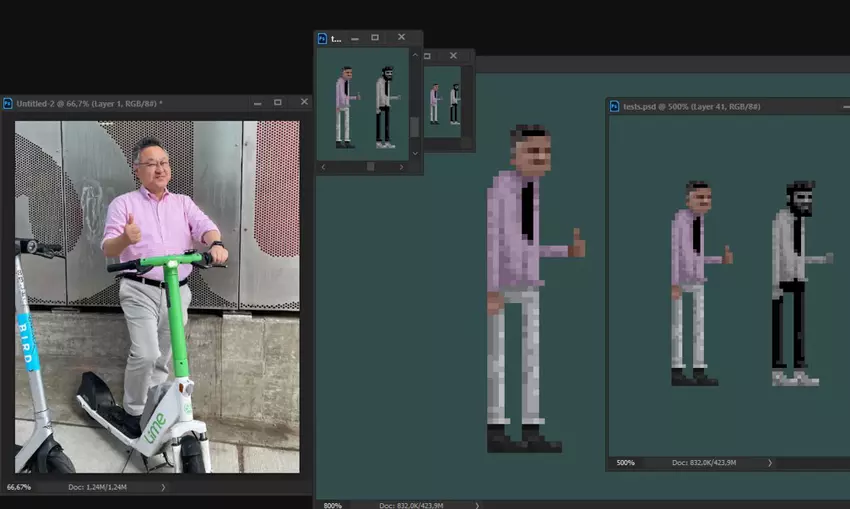The height and width of the screenshot is (509, 850).
Task: Activate the tests.psd @ 500% title bar
Action: (x=700, y=106)
